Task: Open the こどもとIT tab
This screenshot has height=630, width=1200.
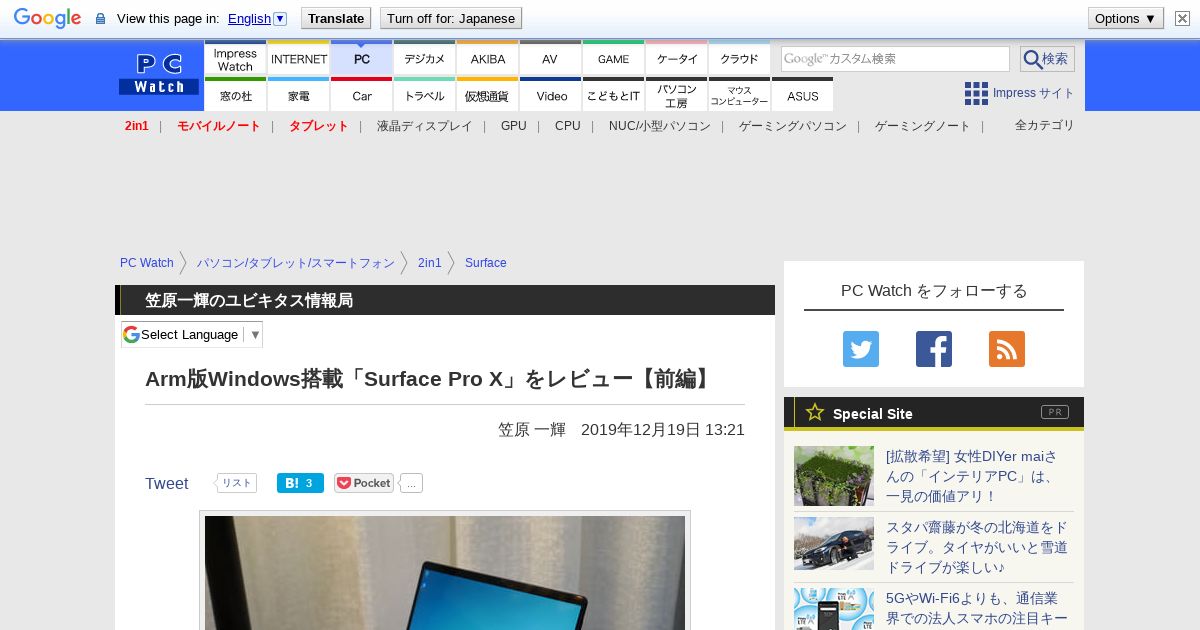Action: pos(613,95)
